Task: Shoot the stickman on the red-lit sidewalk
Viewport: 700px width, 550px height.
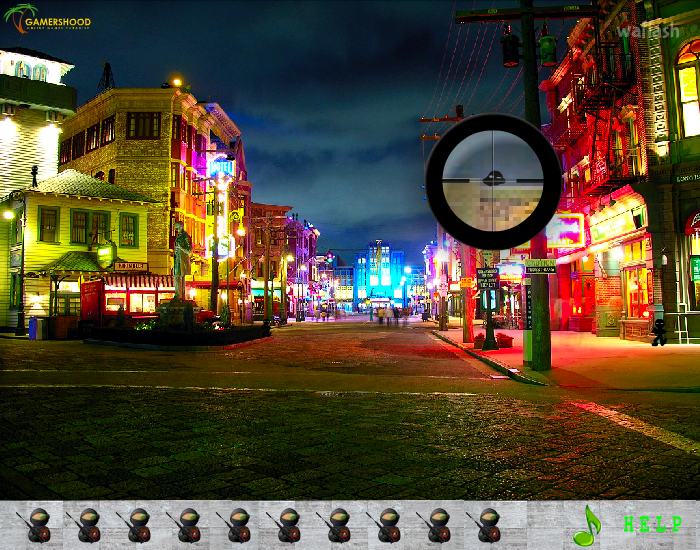Action: [659, 332]
